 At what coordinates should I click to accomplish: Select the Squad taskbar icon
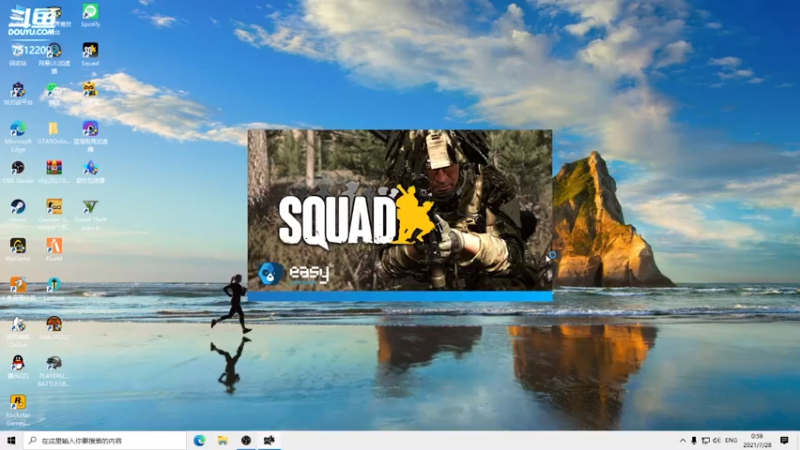(269, 440)
